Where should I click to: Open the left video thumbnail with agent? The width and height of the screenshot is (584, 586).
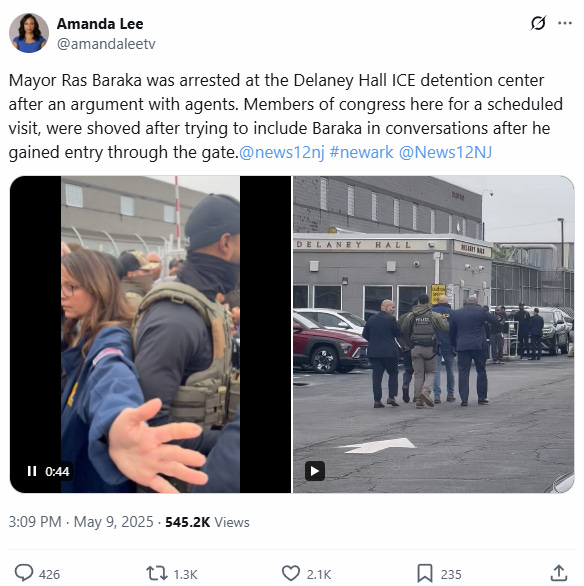pos(150,334)
